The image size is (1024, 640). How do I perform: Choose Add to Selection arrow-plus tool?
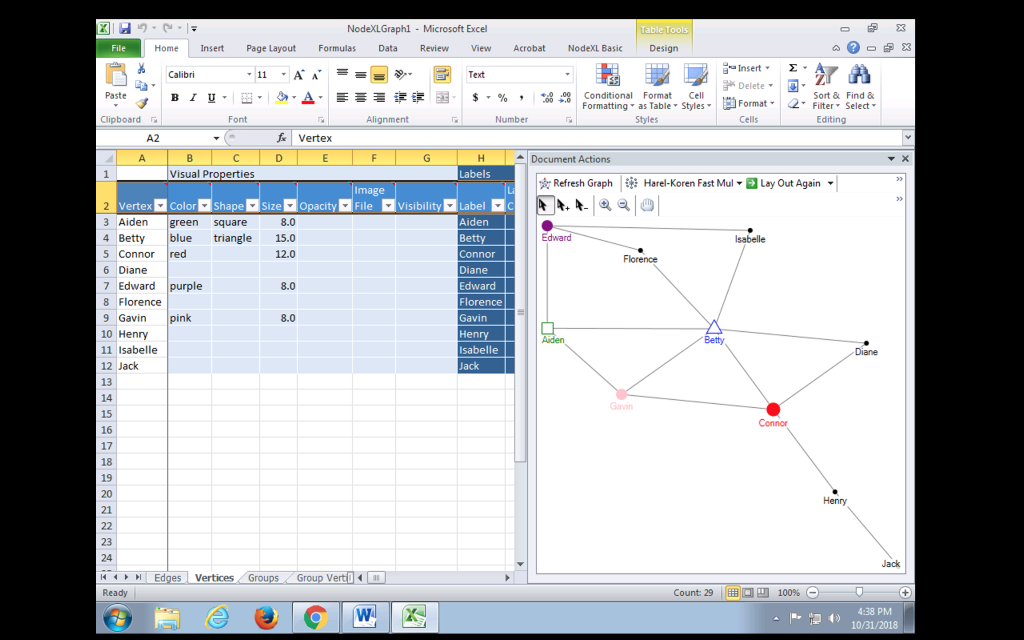point(563,206)
